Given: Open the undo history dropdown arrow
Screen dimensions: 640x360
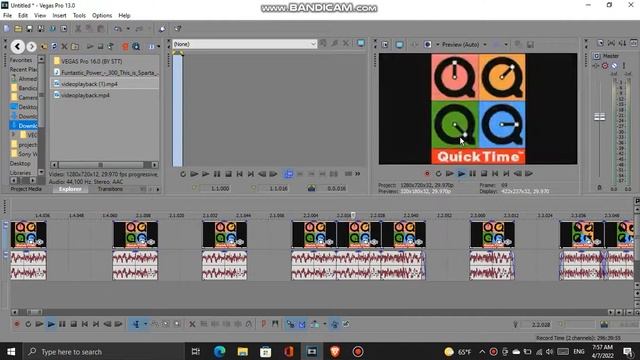Looking at the screenshot, I should (x=128, y=29).
